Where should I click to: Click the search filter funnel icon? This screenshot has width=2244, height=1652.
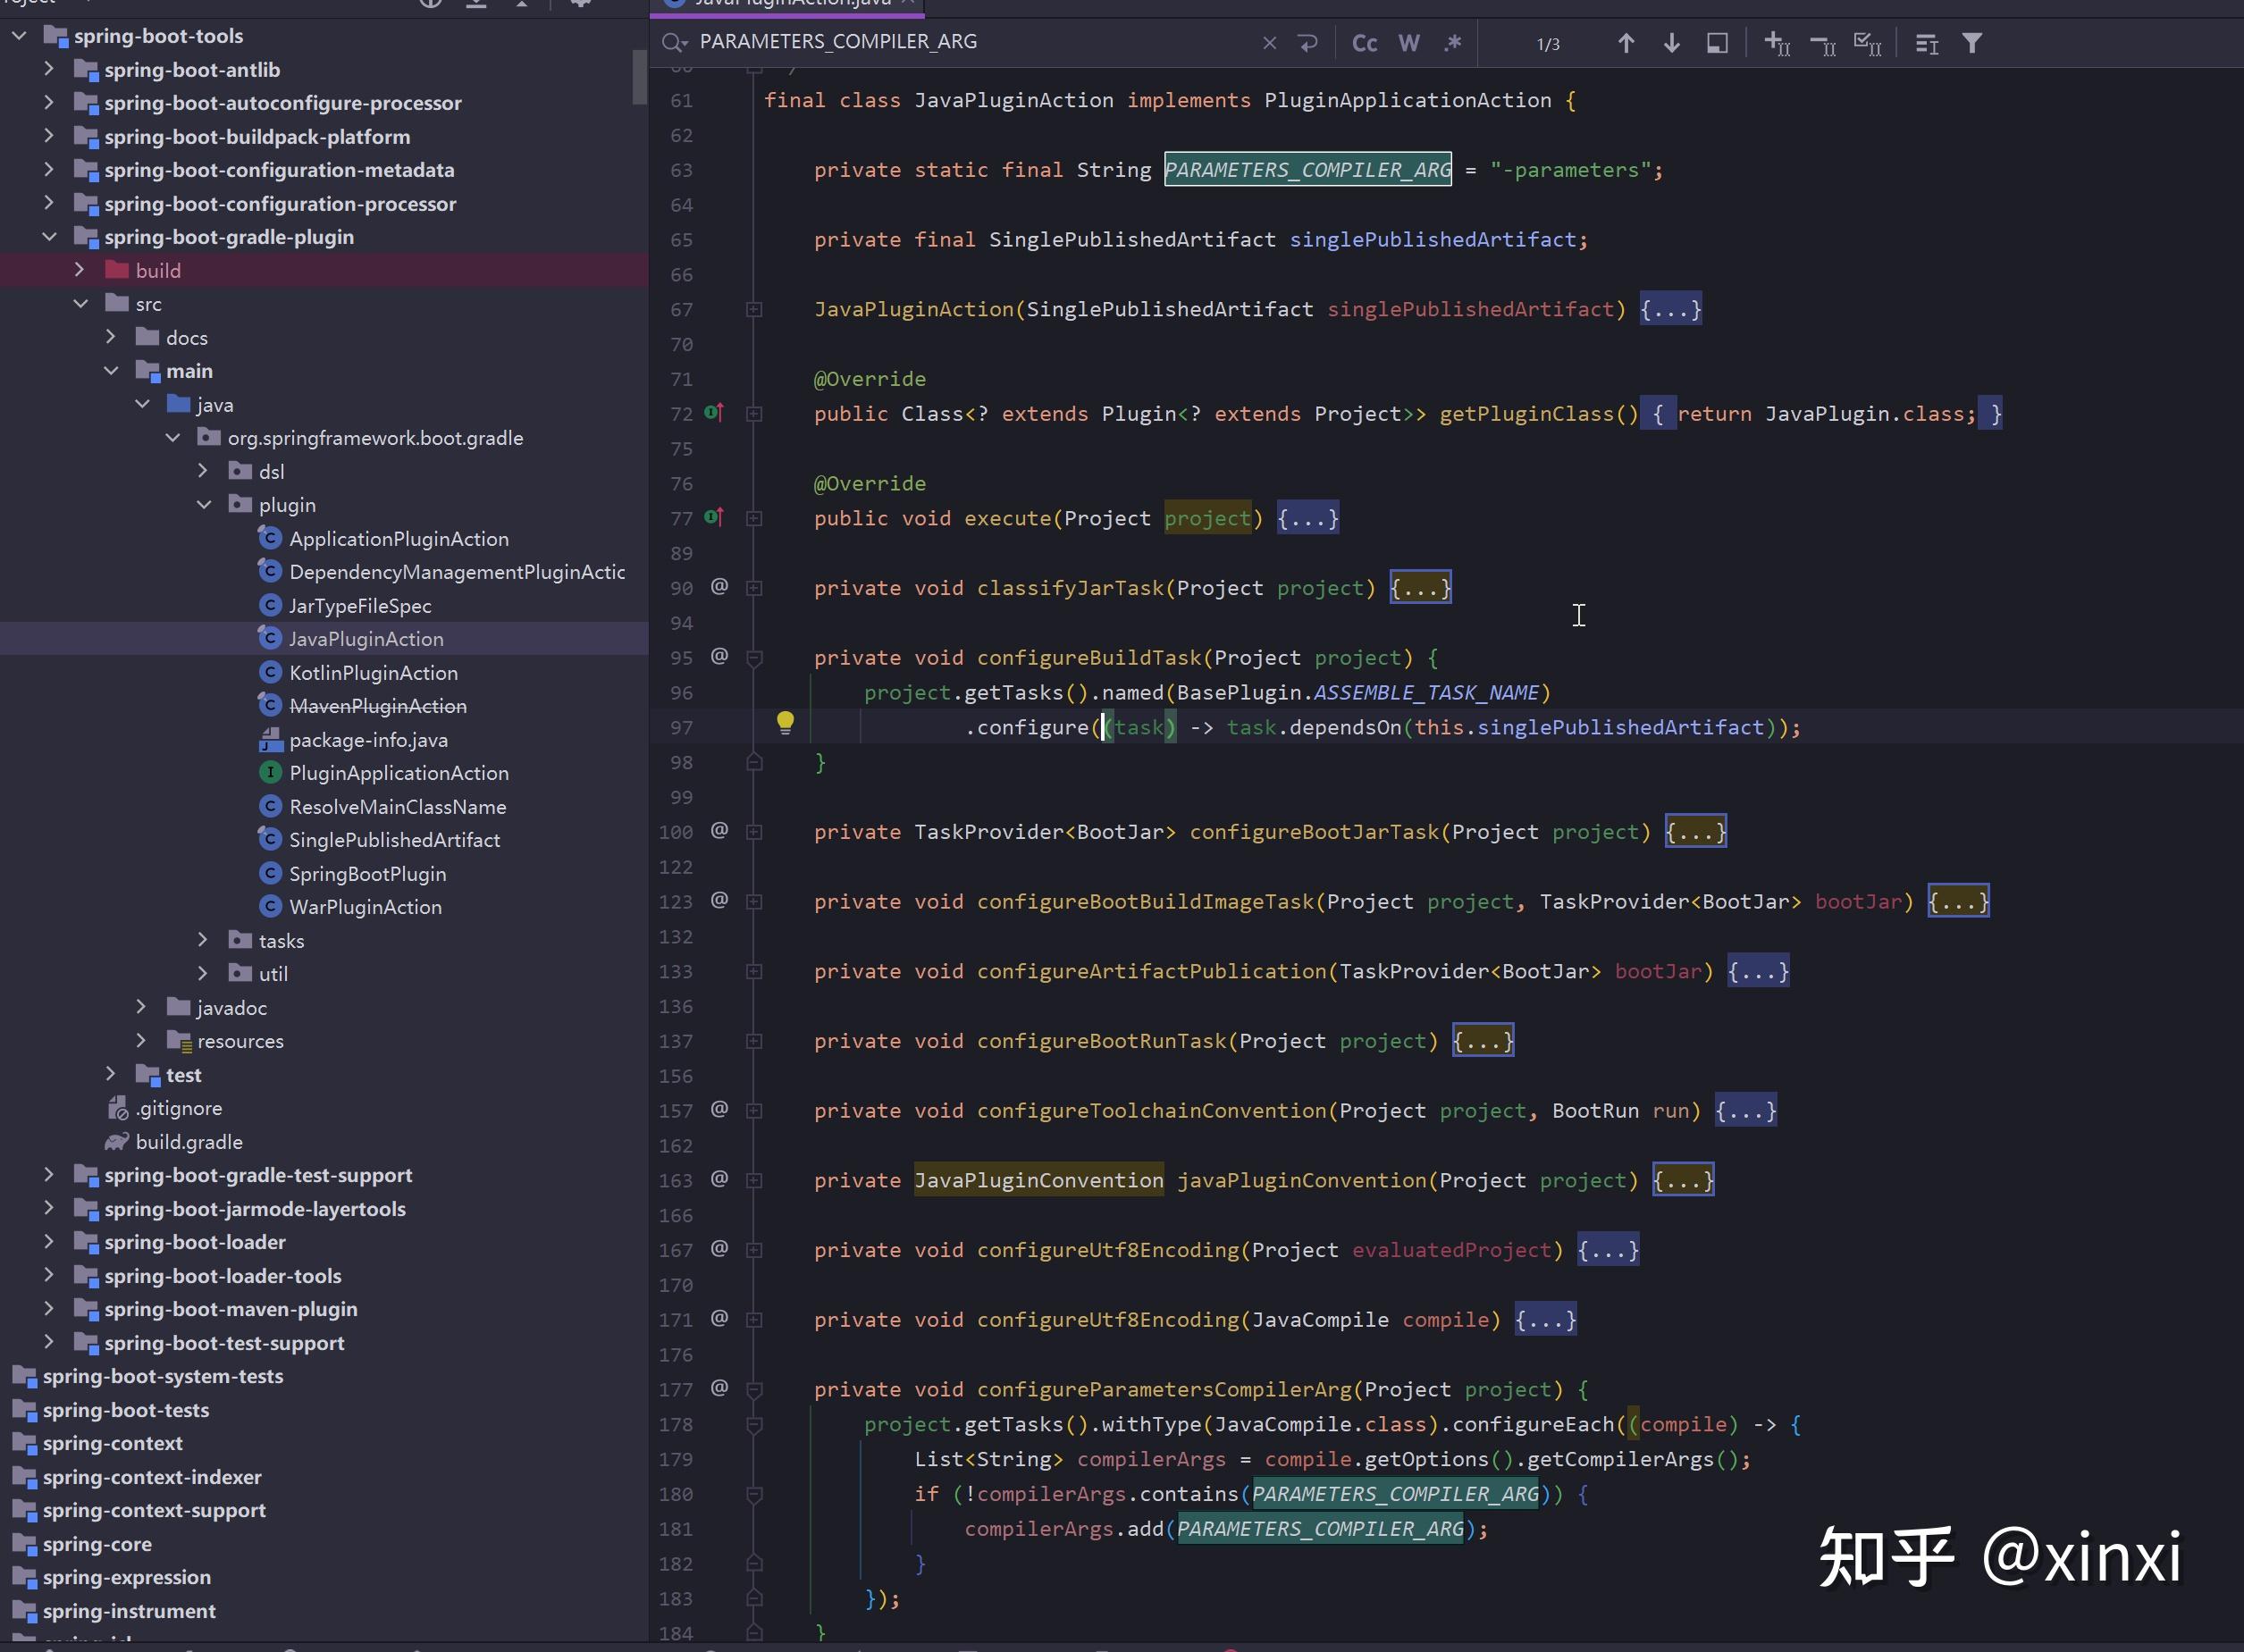[x=1972, y=43]
